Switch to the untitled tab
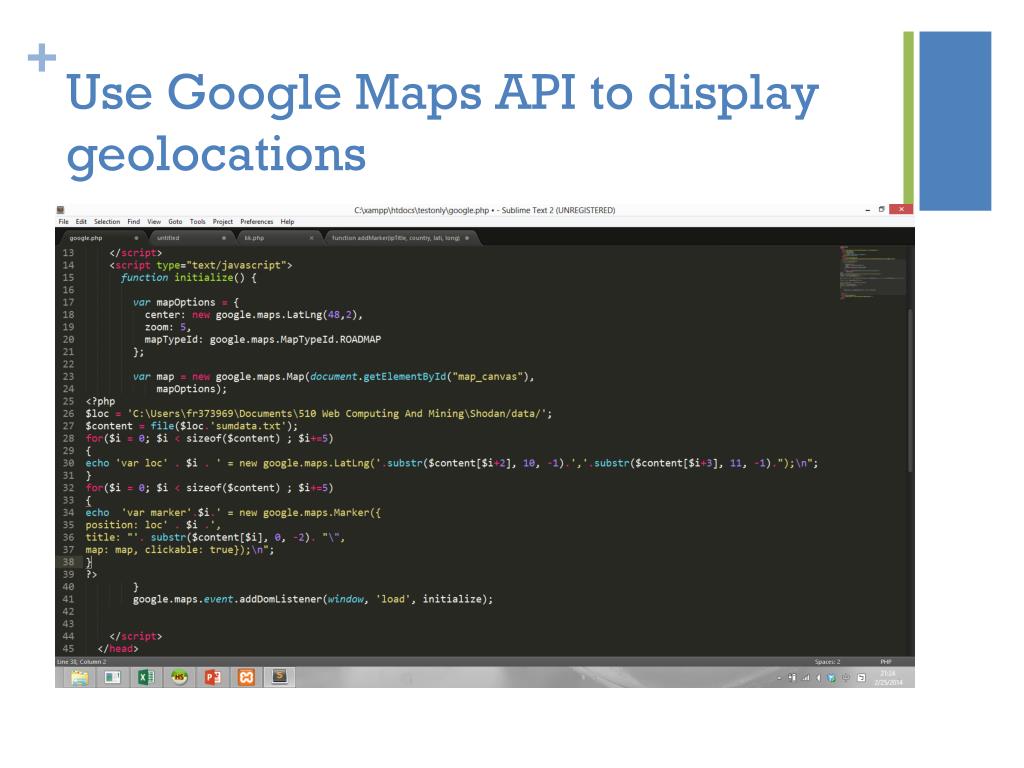 tap(191, 238)
